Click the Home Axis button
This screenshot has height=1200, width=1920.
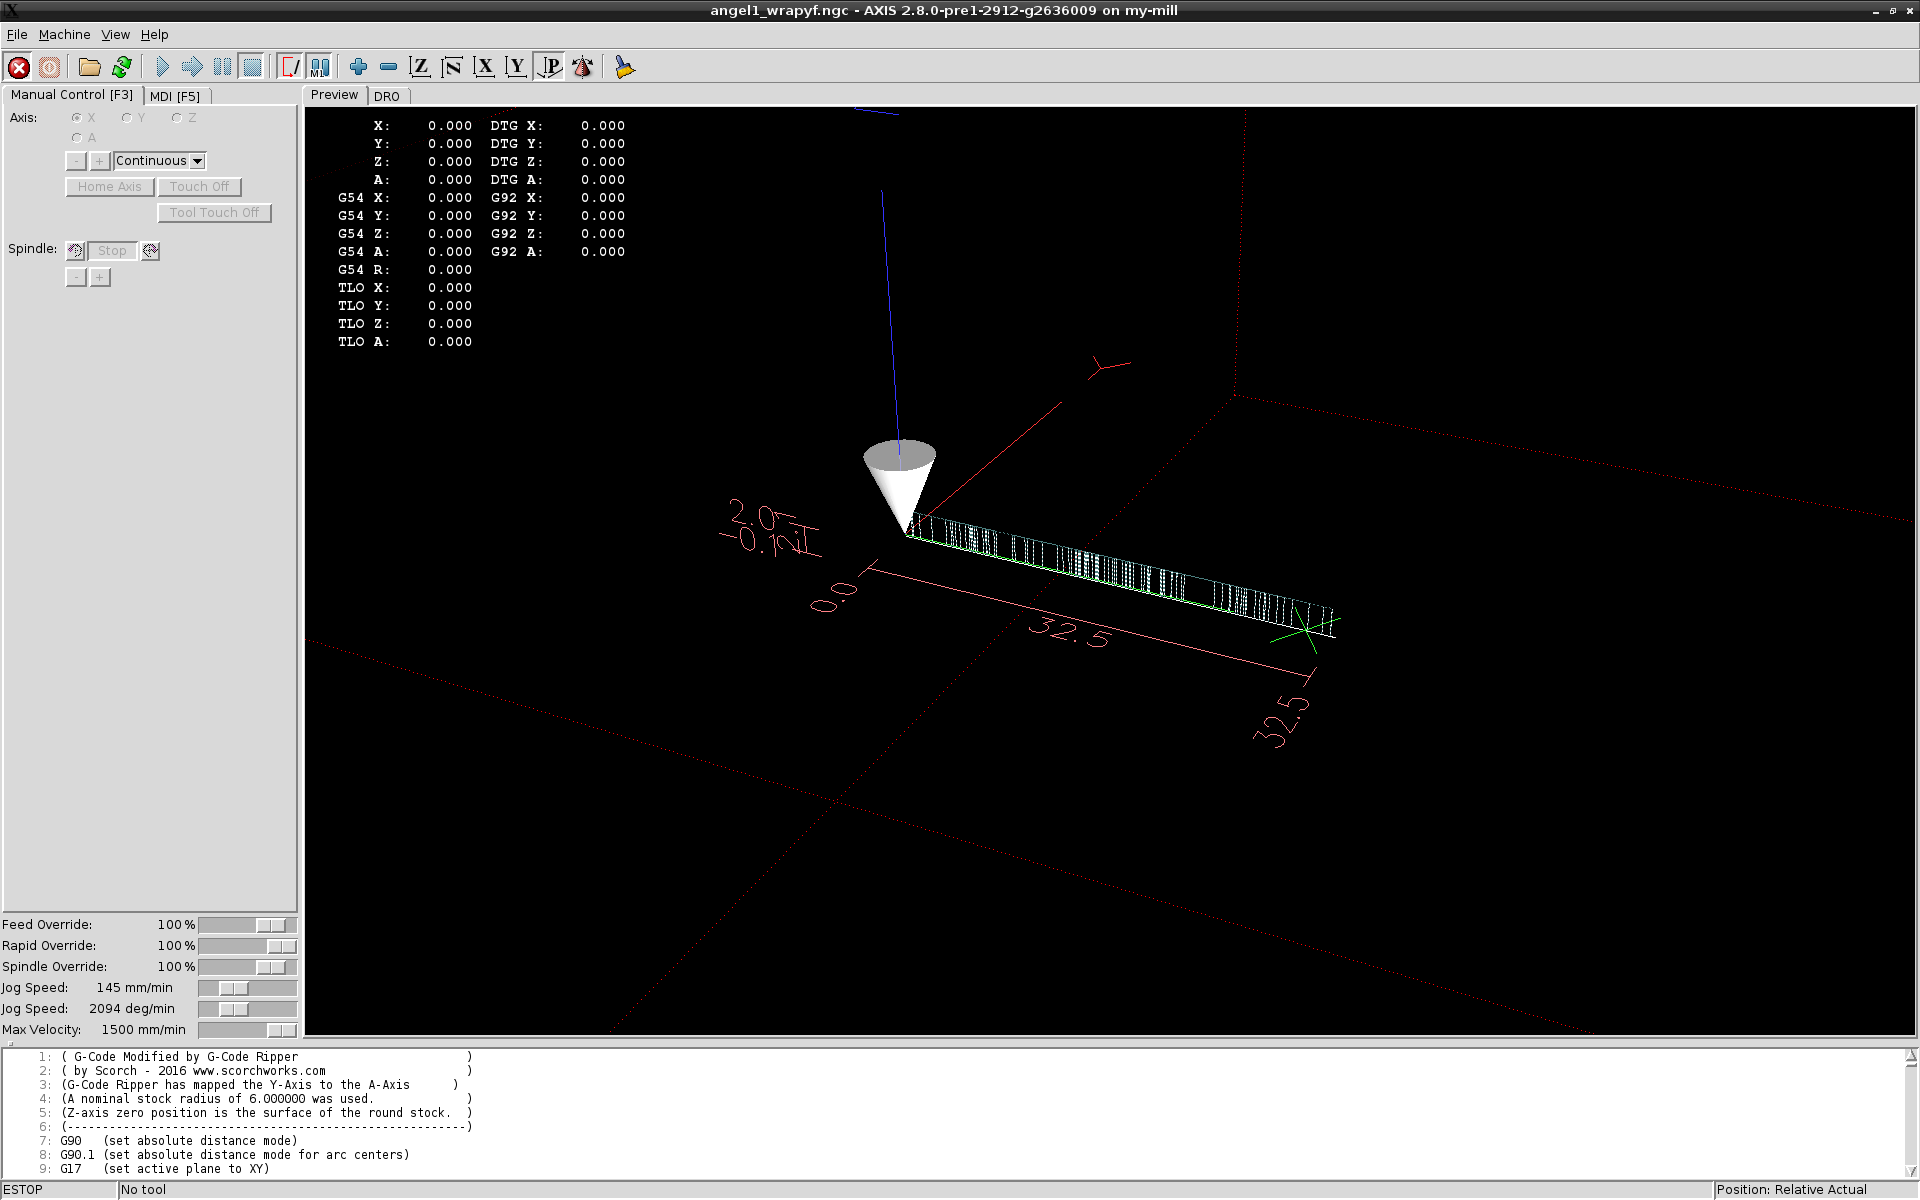pyautogui.click(x=110, y=187)
